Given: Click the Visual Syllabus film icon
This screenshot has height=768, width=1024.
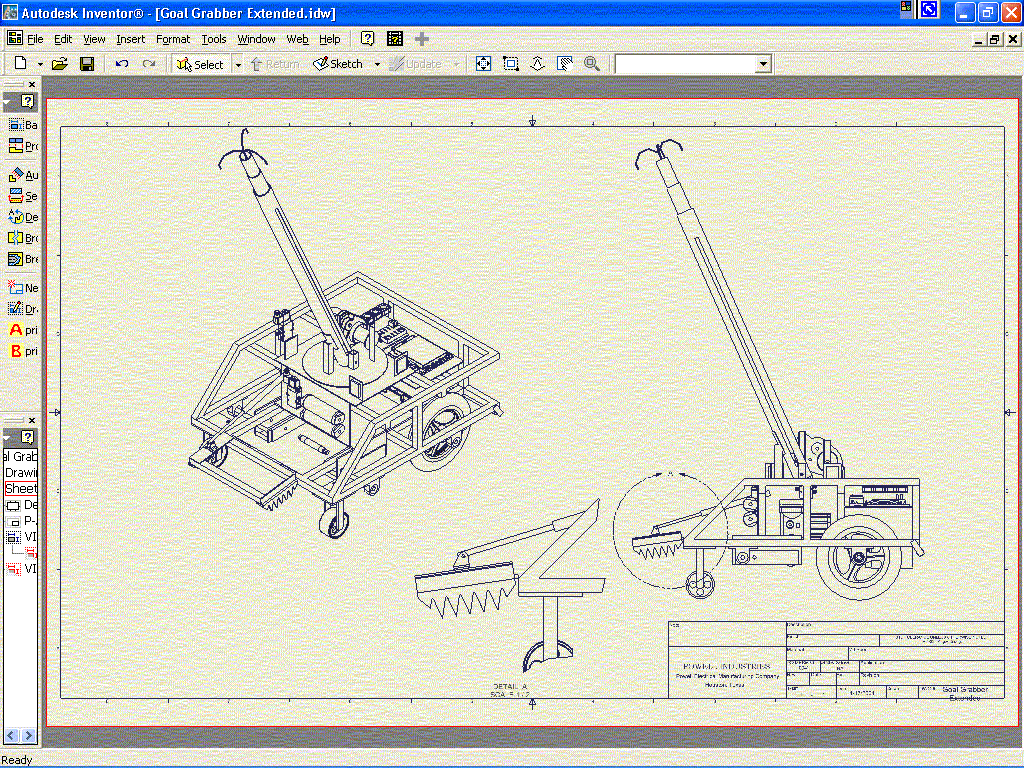Looking at the screenshot, I should (x=394, y=39).
